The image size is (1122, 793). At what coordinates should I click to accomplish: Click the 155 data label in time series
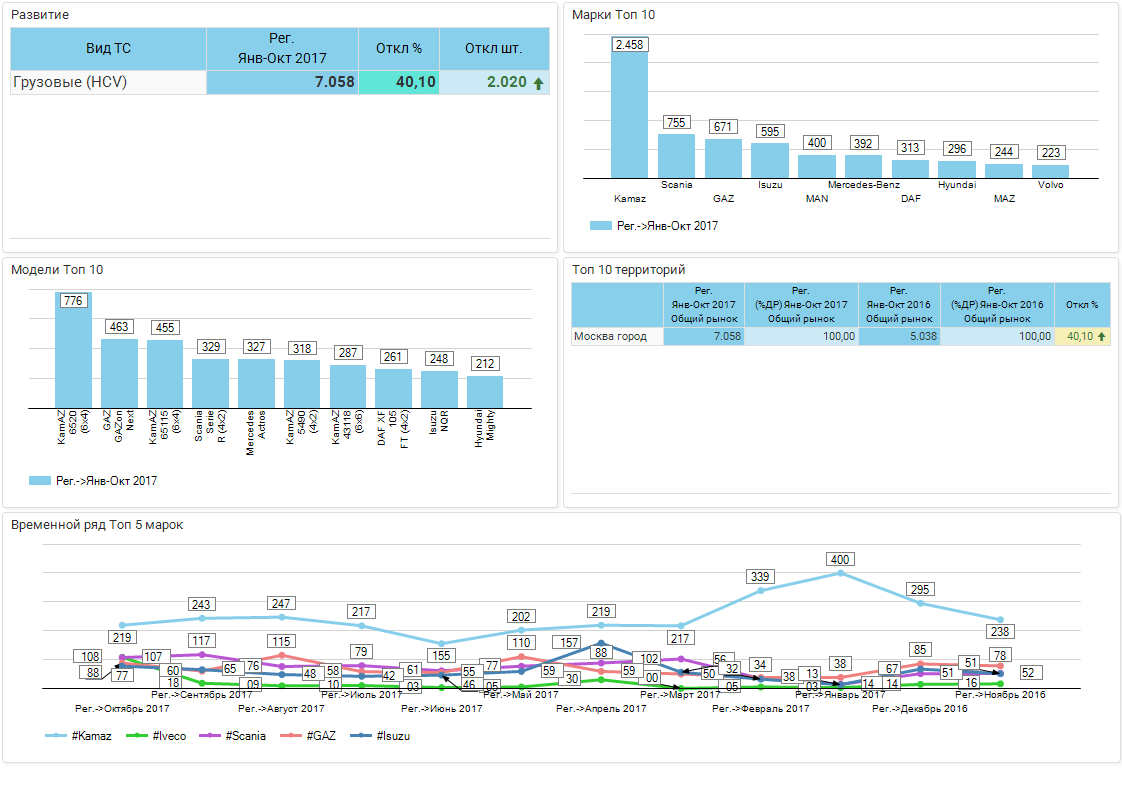tap(442, 656)
